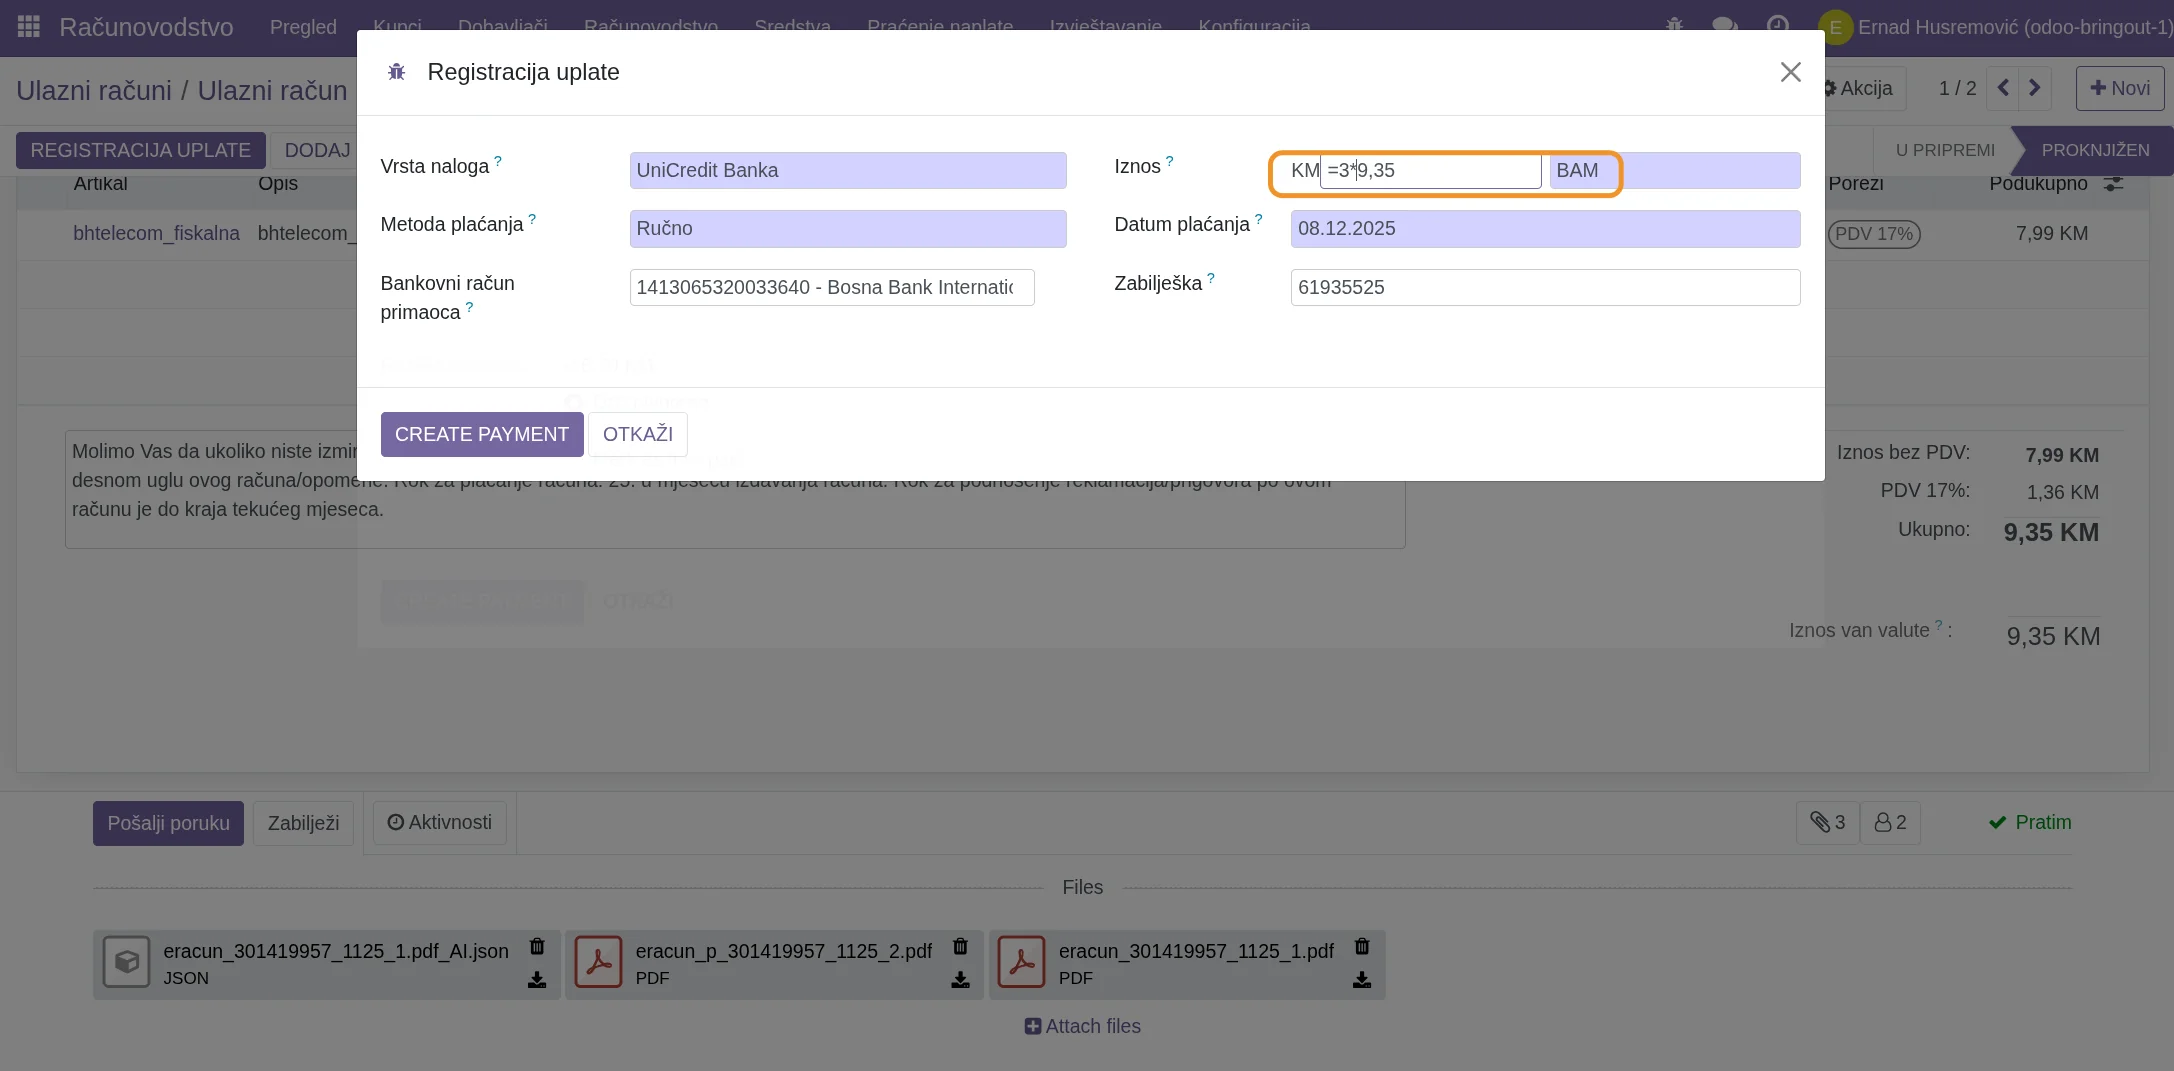Viewport: 2174px width, 1071px height.
Task: Open the Metoda plaćanja dropdown
Action: coord(847,228)
